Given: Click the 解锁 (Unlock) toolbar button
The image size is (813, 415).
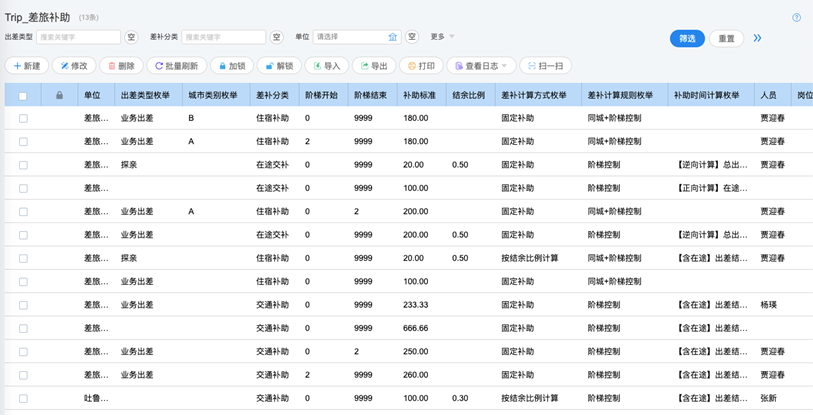Looking at the screenshot, I should 279,66.
